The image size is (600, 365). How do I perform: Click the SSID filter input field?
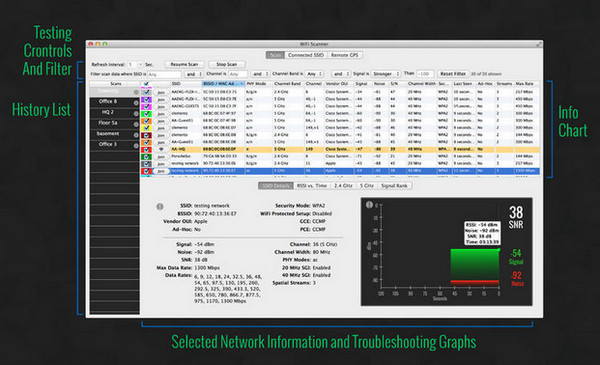(164, 74)
